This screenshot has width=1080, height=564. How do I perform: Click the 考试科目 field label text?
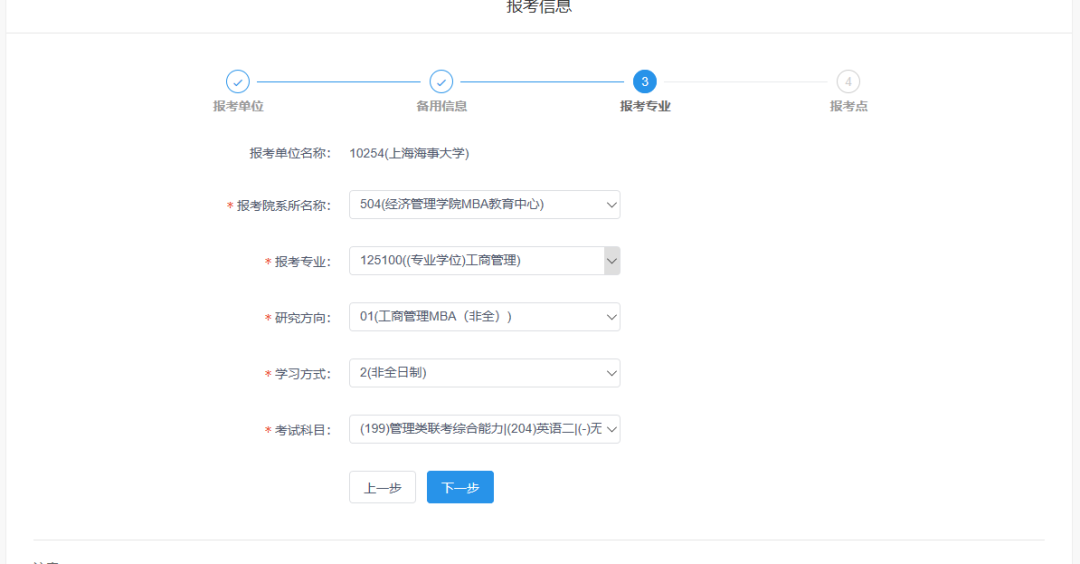(302, 430)
